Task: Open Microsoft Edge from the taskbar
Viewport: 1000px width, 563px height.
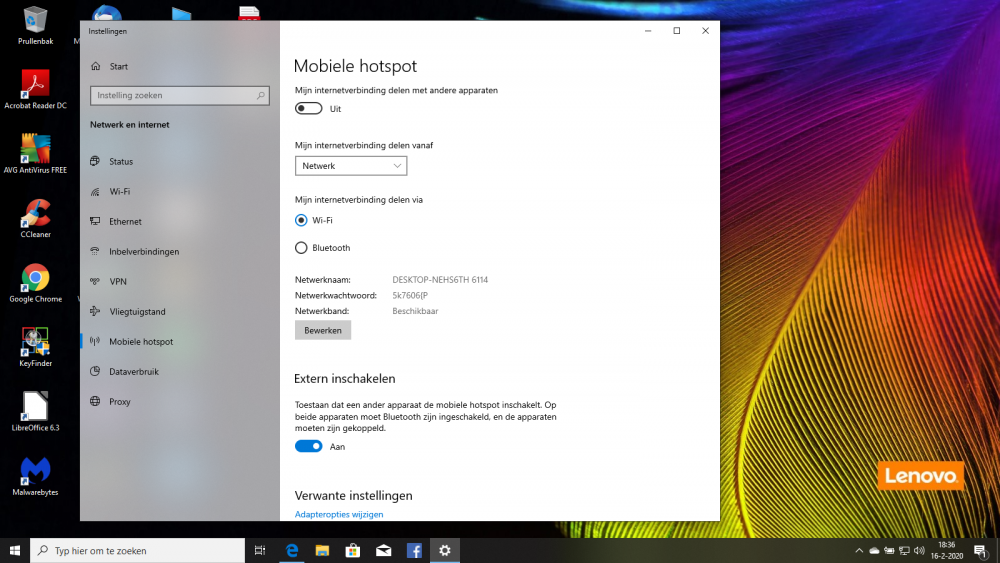Action: [x=293, y=550]
